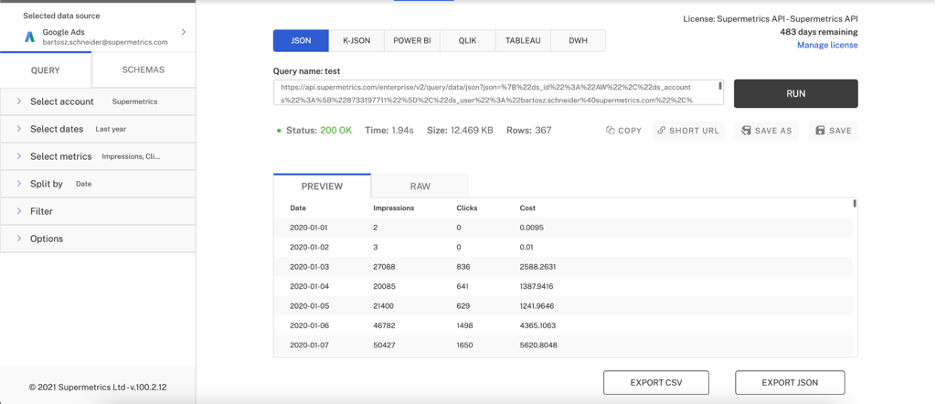Select the TABLEAU format tab

523,41
